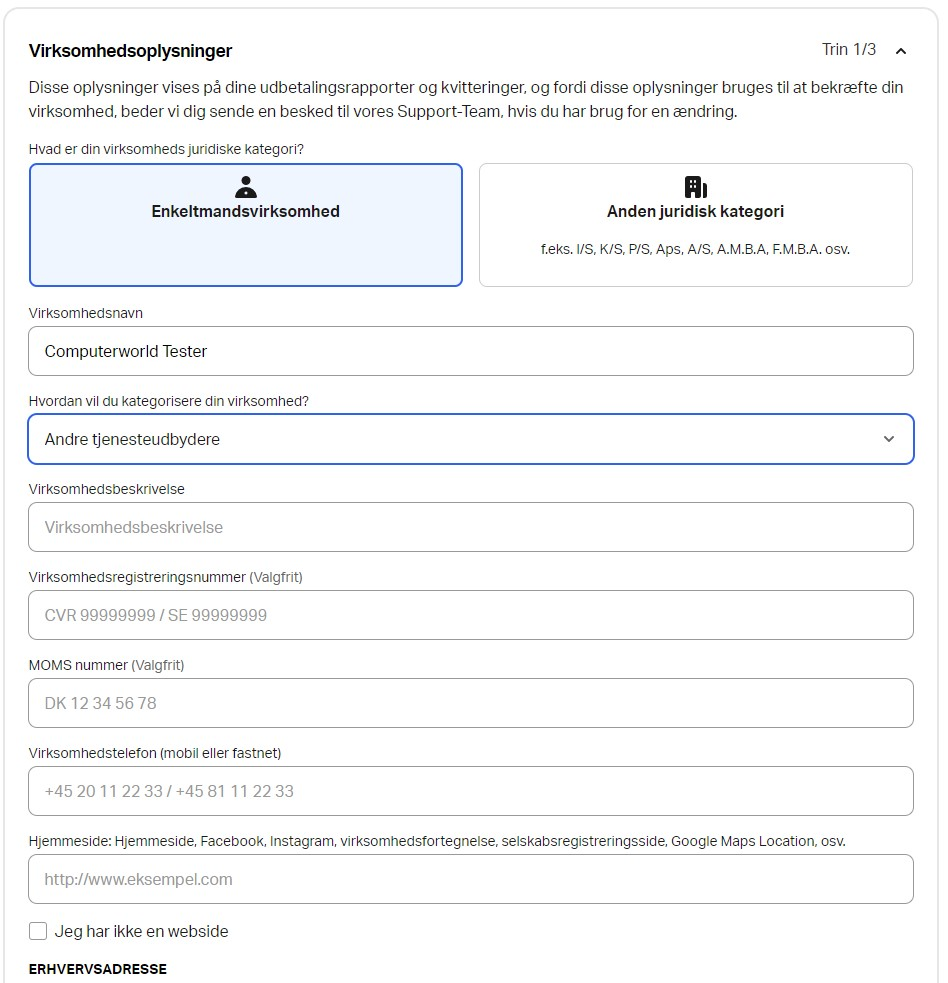The image size is (948, 983).
Task: Click the Trin 1/3 step indicator
Action: point(848,50)
